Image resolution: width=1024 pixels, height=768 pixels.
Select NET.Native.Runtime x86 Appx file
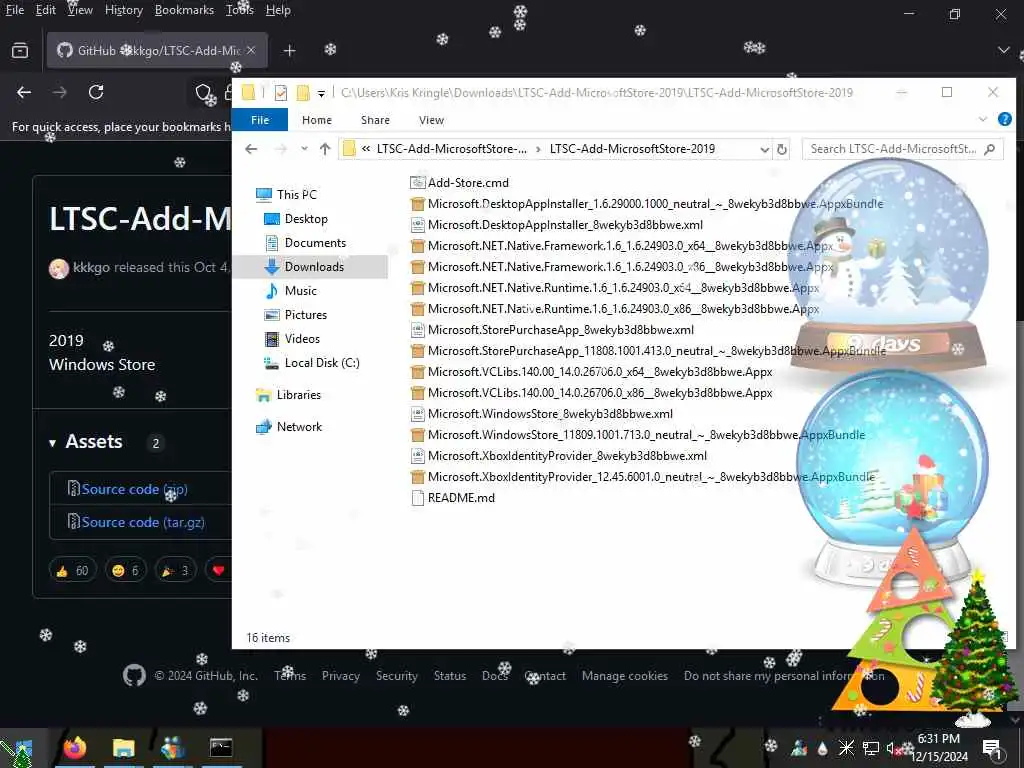615,309
